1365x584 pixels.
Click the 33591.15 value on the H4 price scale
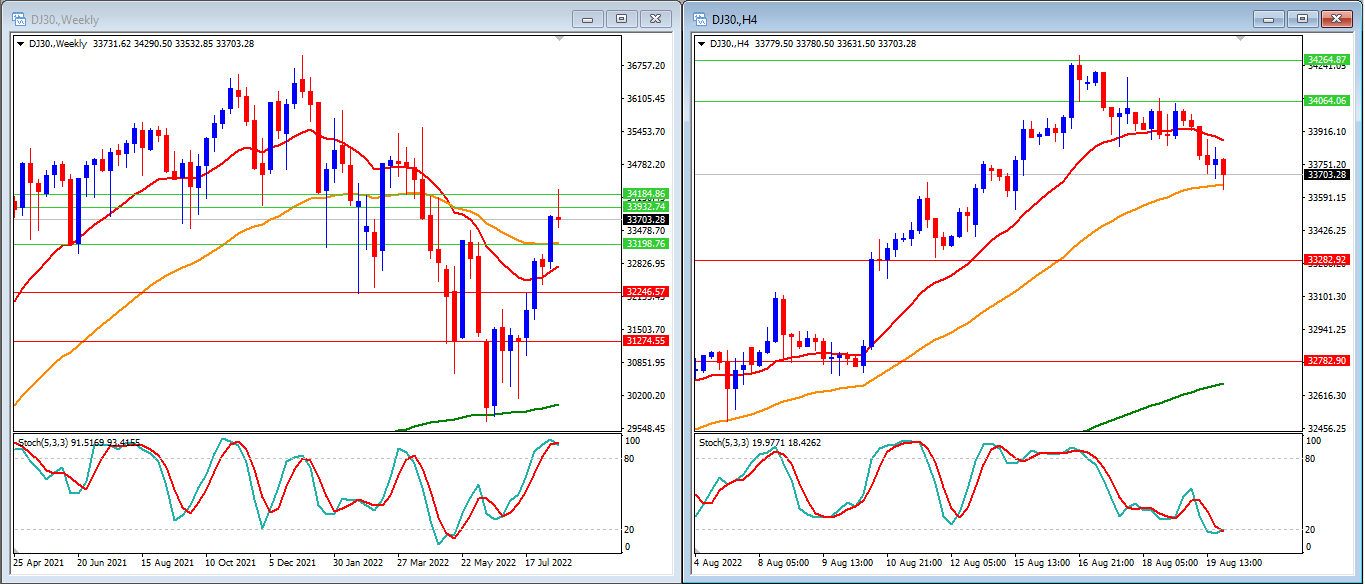pos(1329,198)
